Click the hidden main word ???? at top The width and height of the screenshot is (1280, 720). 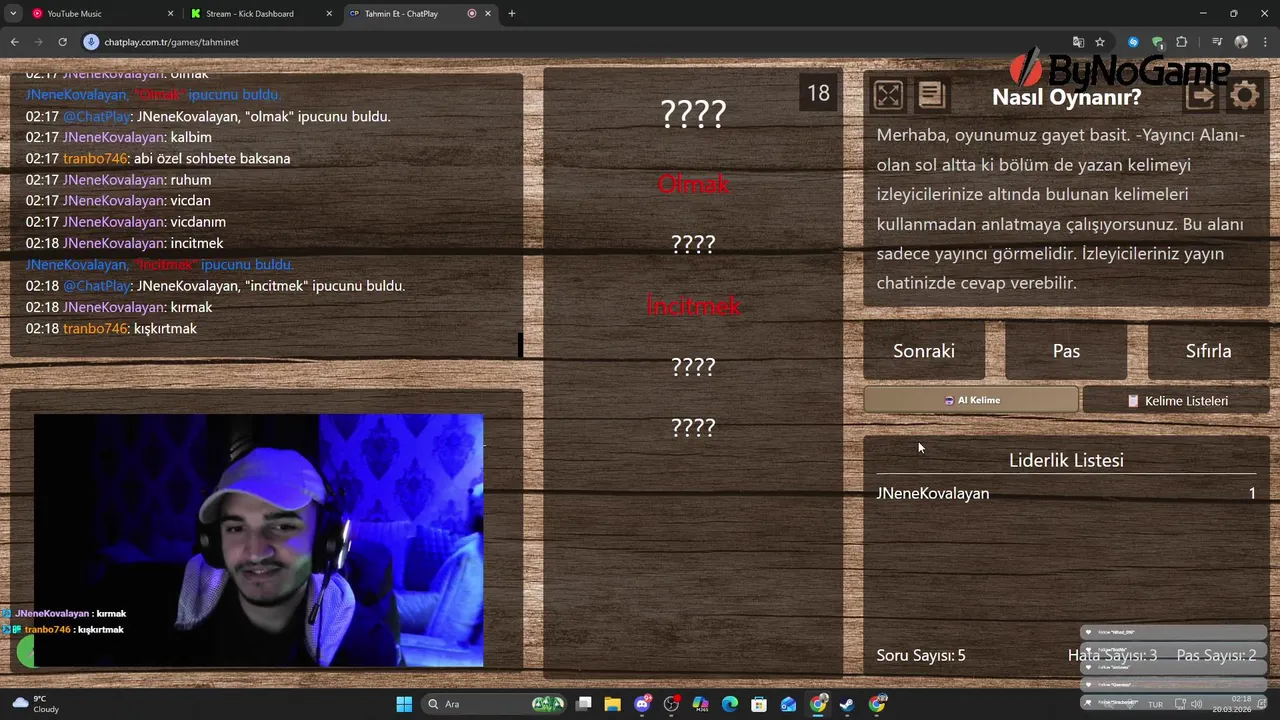693,114
